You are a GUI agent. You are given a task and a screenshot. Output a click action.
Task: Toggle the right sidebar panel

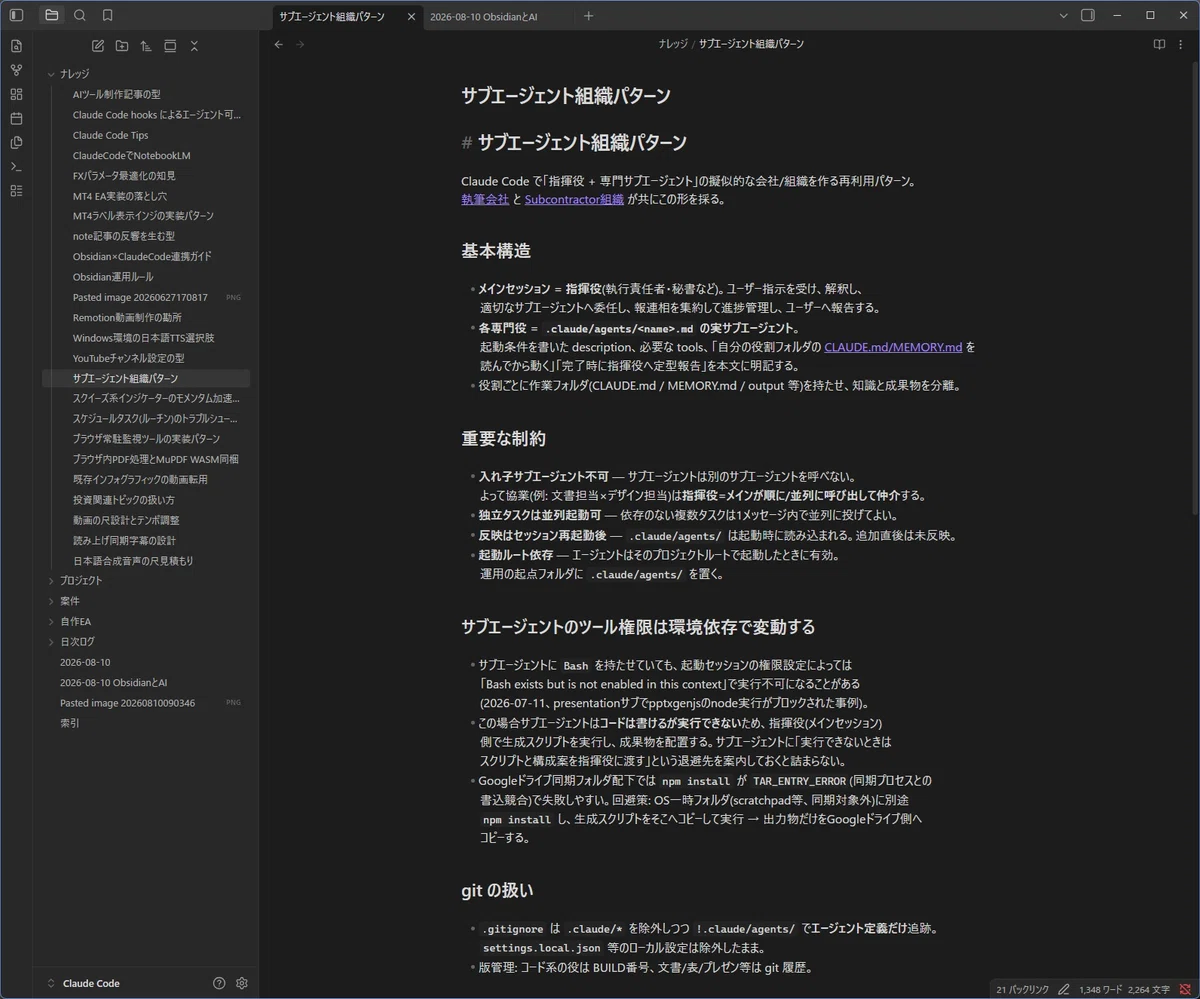(1088, 15)
